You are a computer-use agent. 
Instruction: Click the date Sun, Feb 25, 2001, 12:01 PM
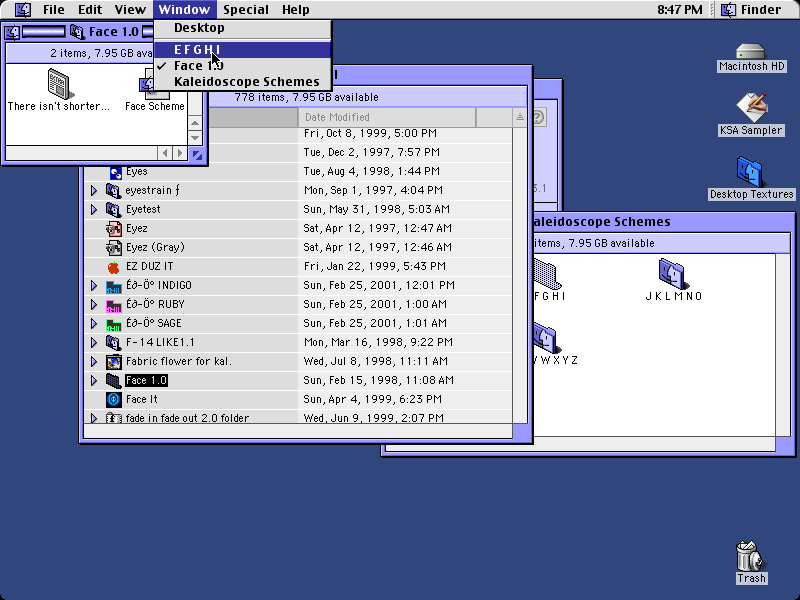click(379, 285)
